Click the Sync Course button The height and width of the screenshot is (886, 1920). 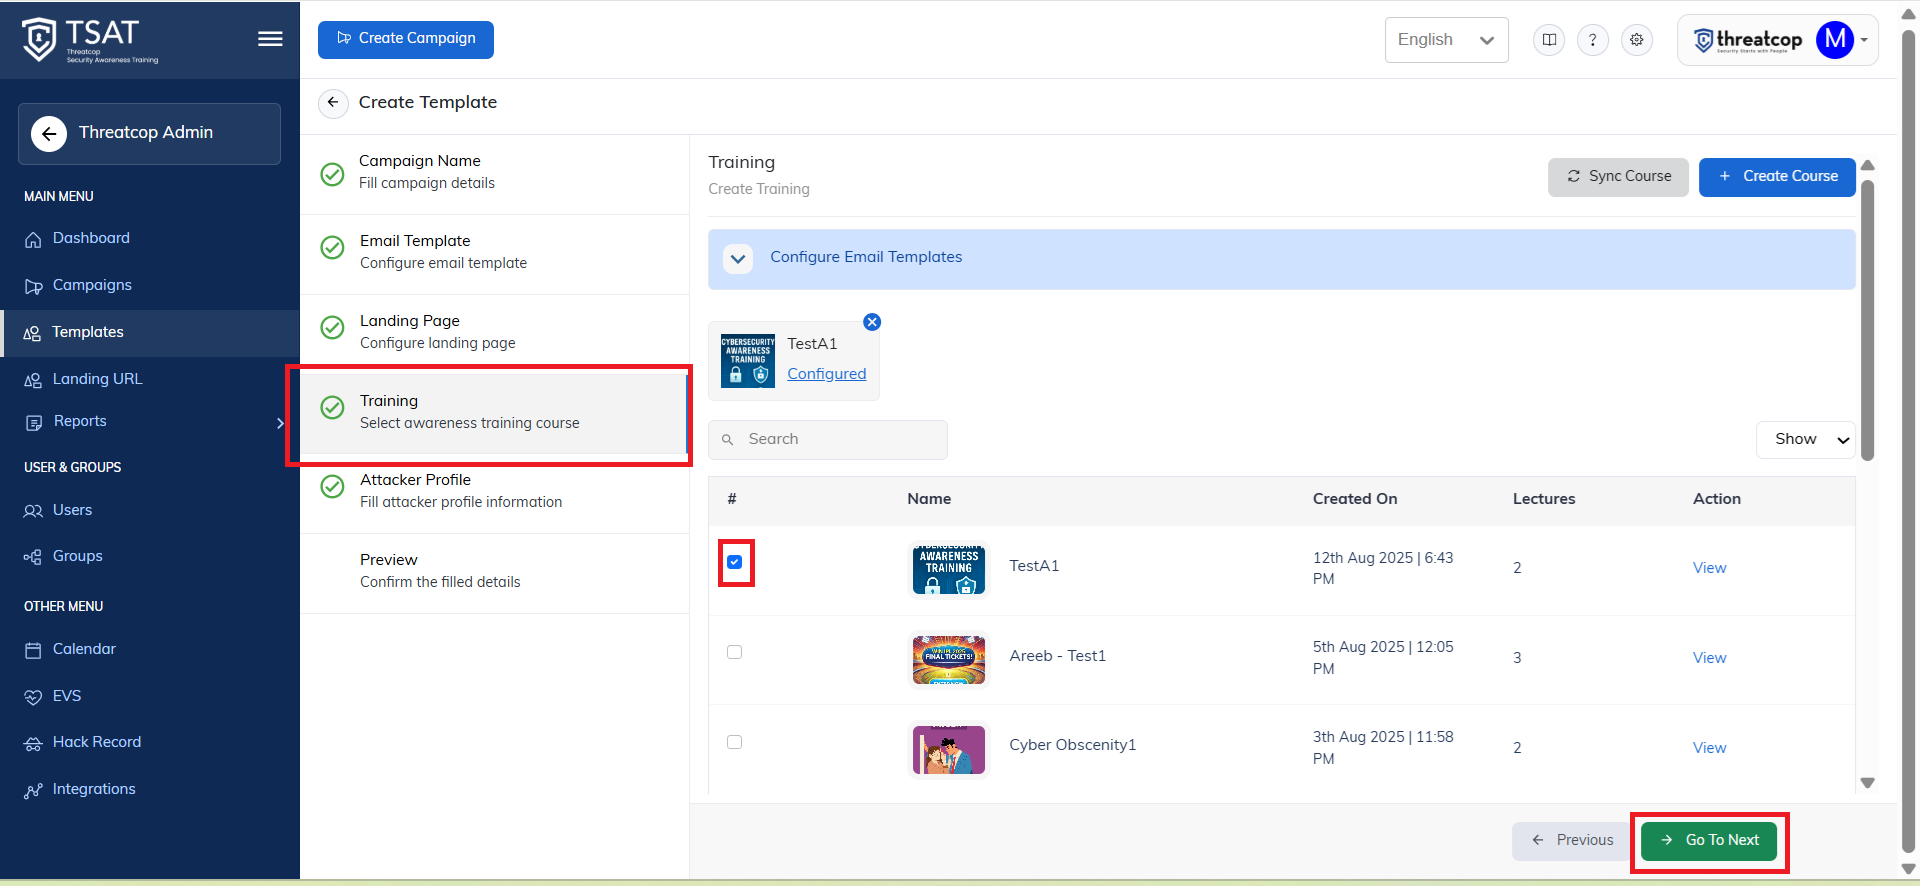pos(1618,177)
